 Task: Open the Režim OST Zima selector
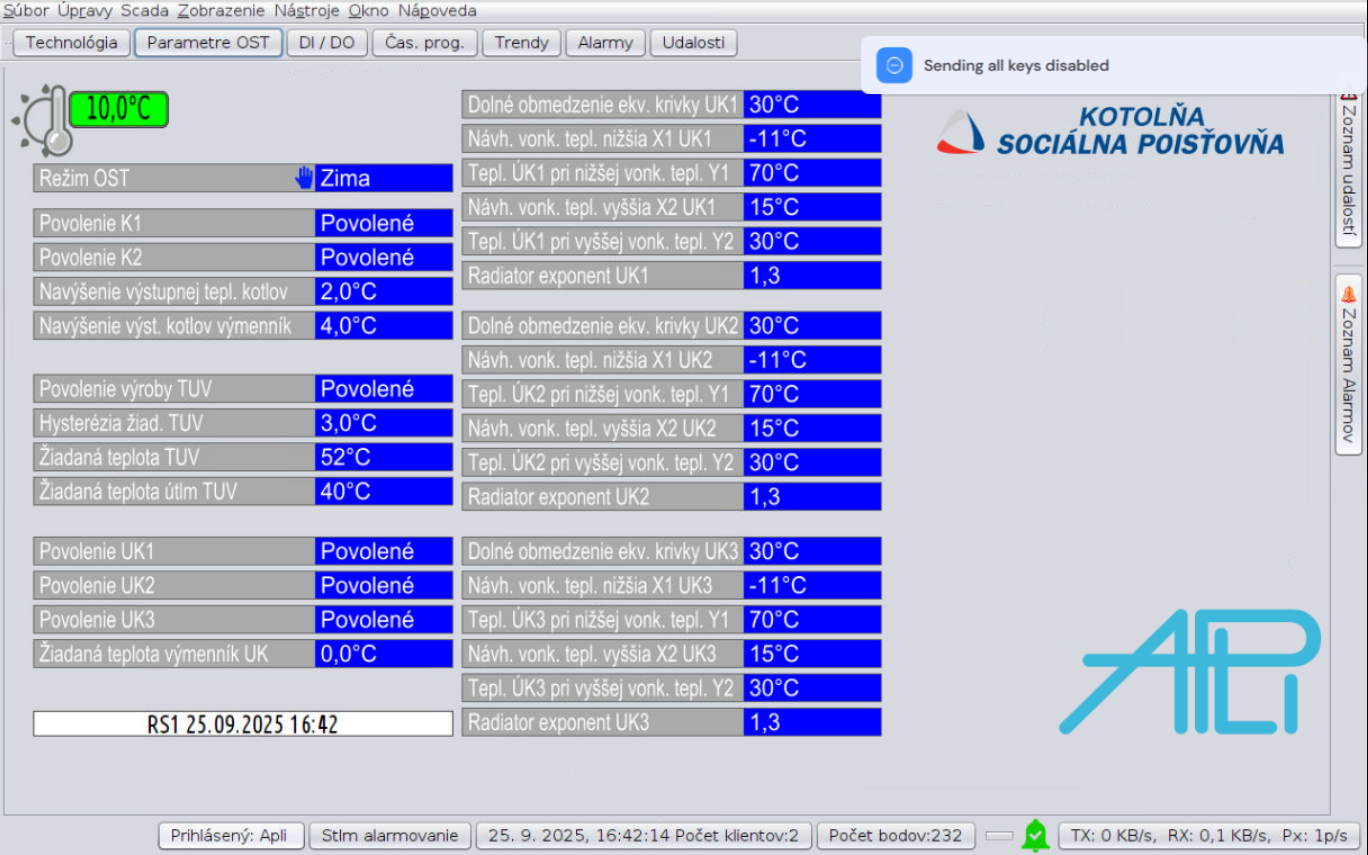[x=384, y=178]
